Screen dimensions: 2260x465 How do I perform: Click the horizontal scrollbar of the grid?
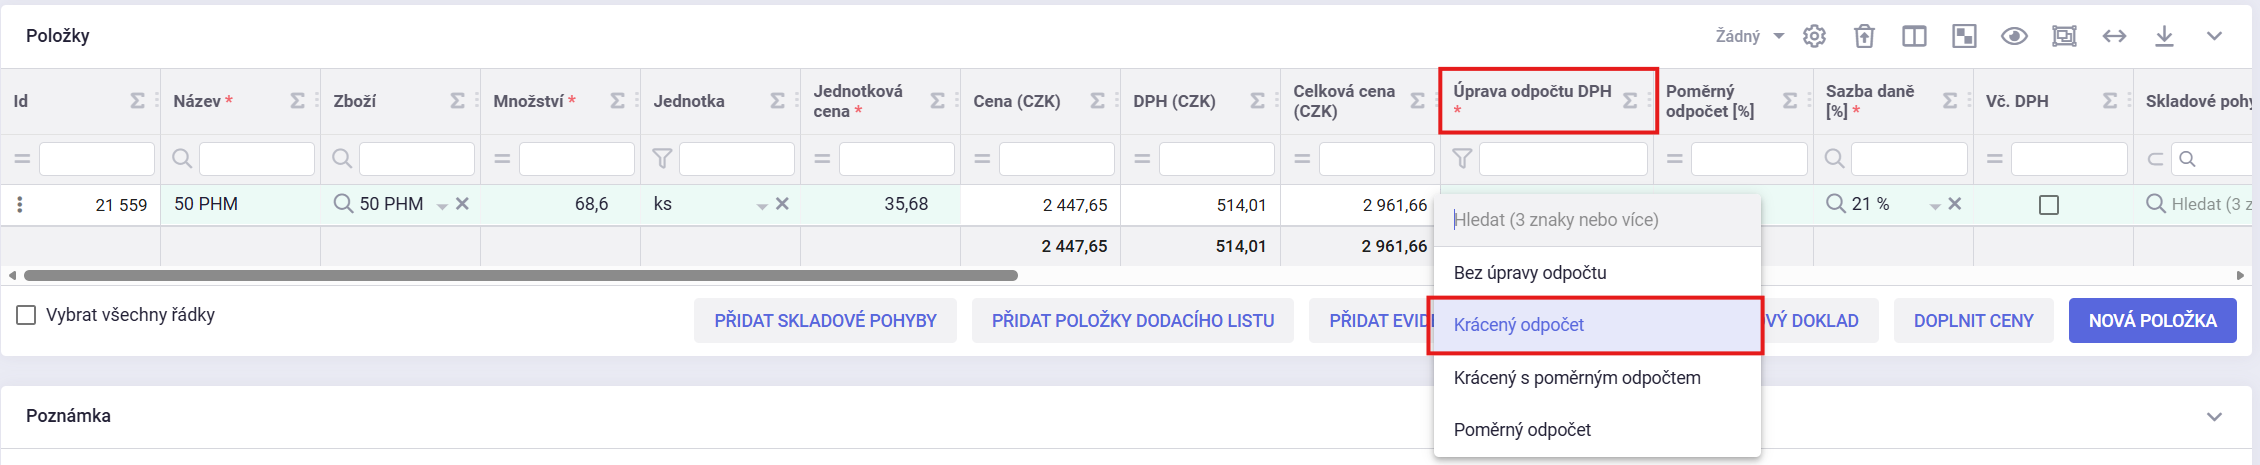coord(520,275)
